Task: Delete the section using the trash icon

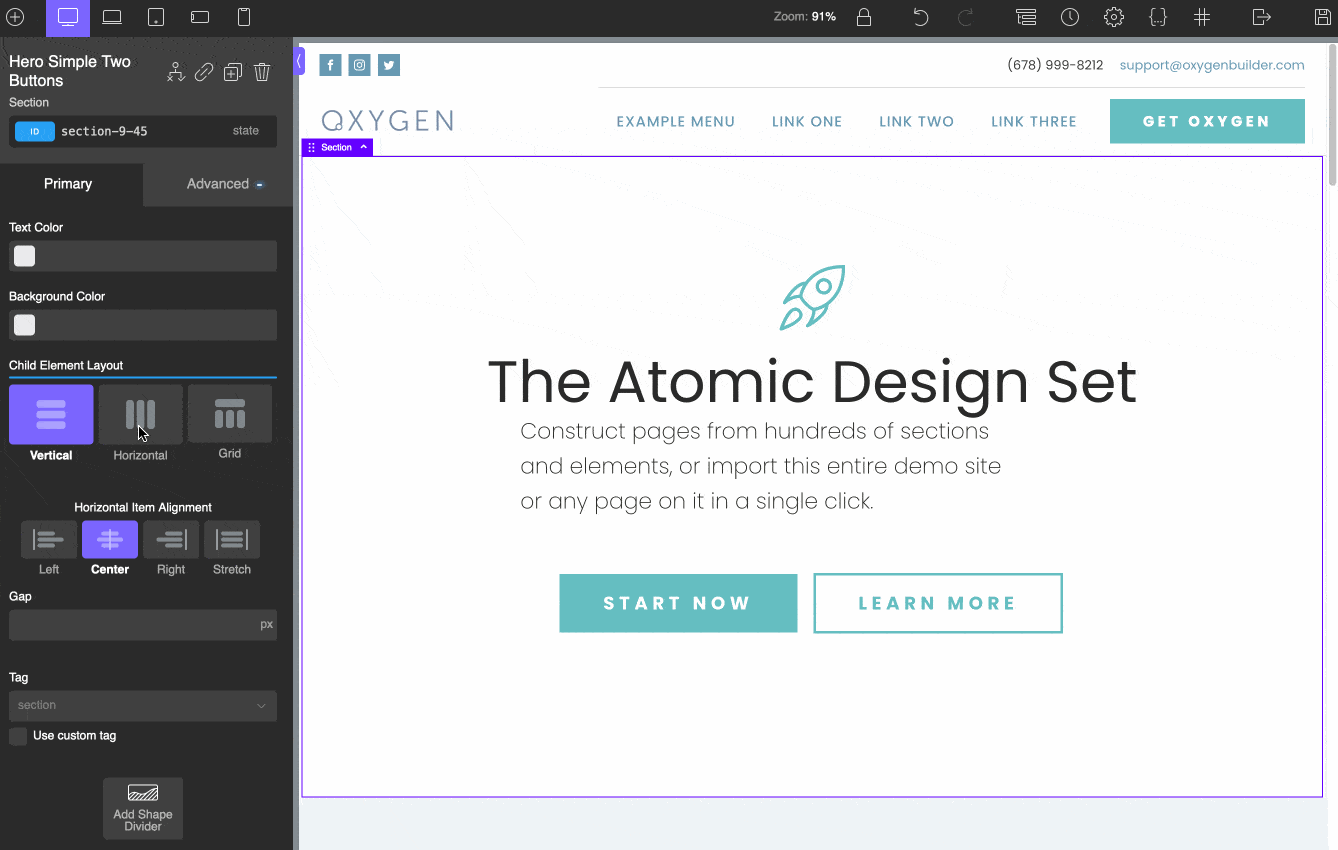Action: click(x=261, y=71)
